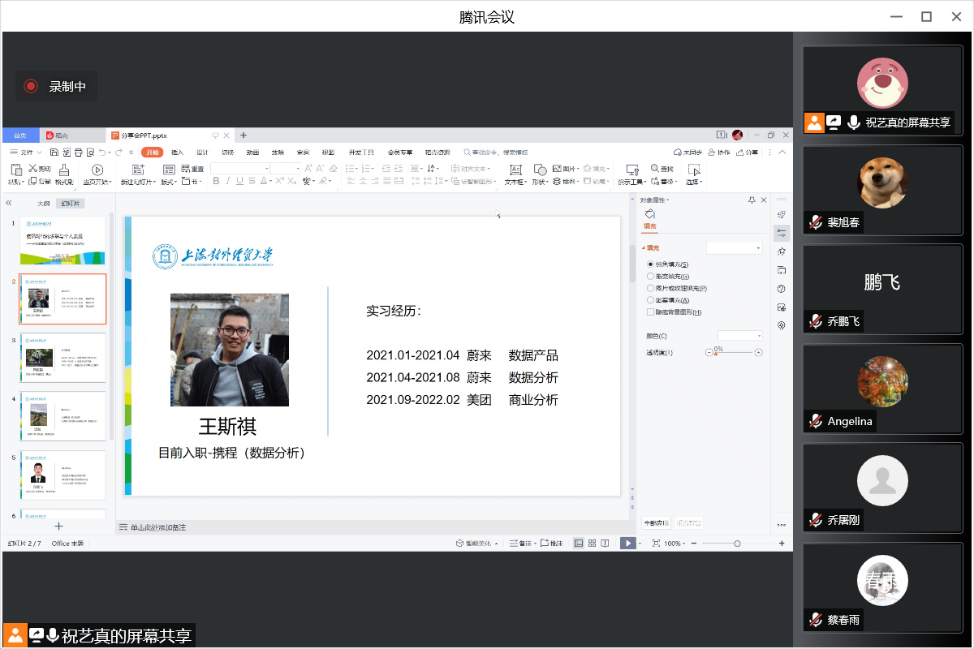The height and width of the screenshot is (649, 974).
Task: Click the Bold formatting icon
Action: [x=215, y=181]
